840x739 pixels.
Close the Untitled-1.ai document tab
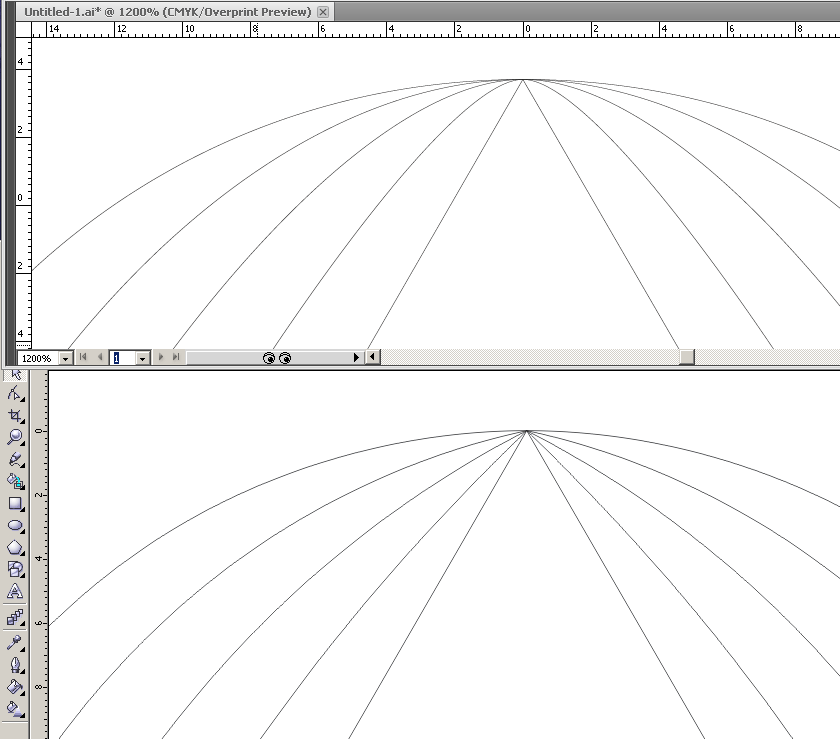[323, 12]
